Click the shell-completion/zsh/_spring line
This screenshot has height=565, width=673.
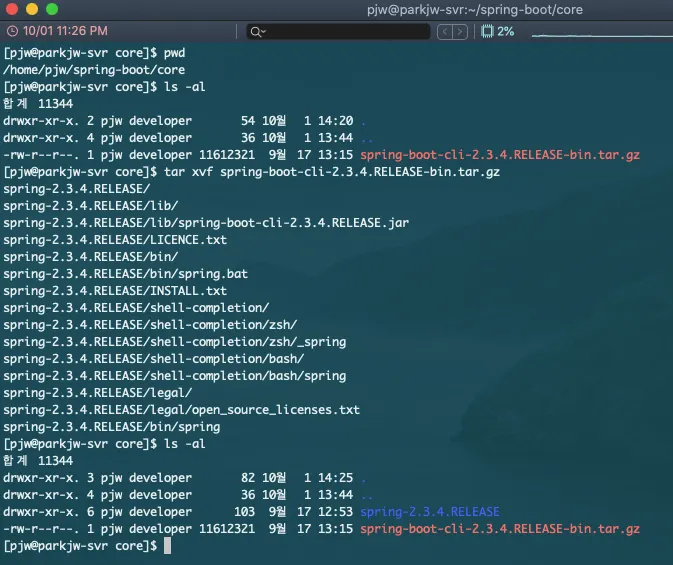[x=175, y=342]
